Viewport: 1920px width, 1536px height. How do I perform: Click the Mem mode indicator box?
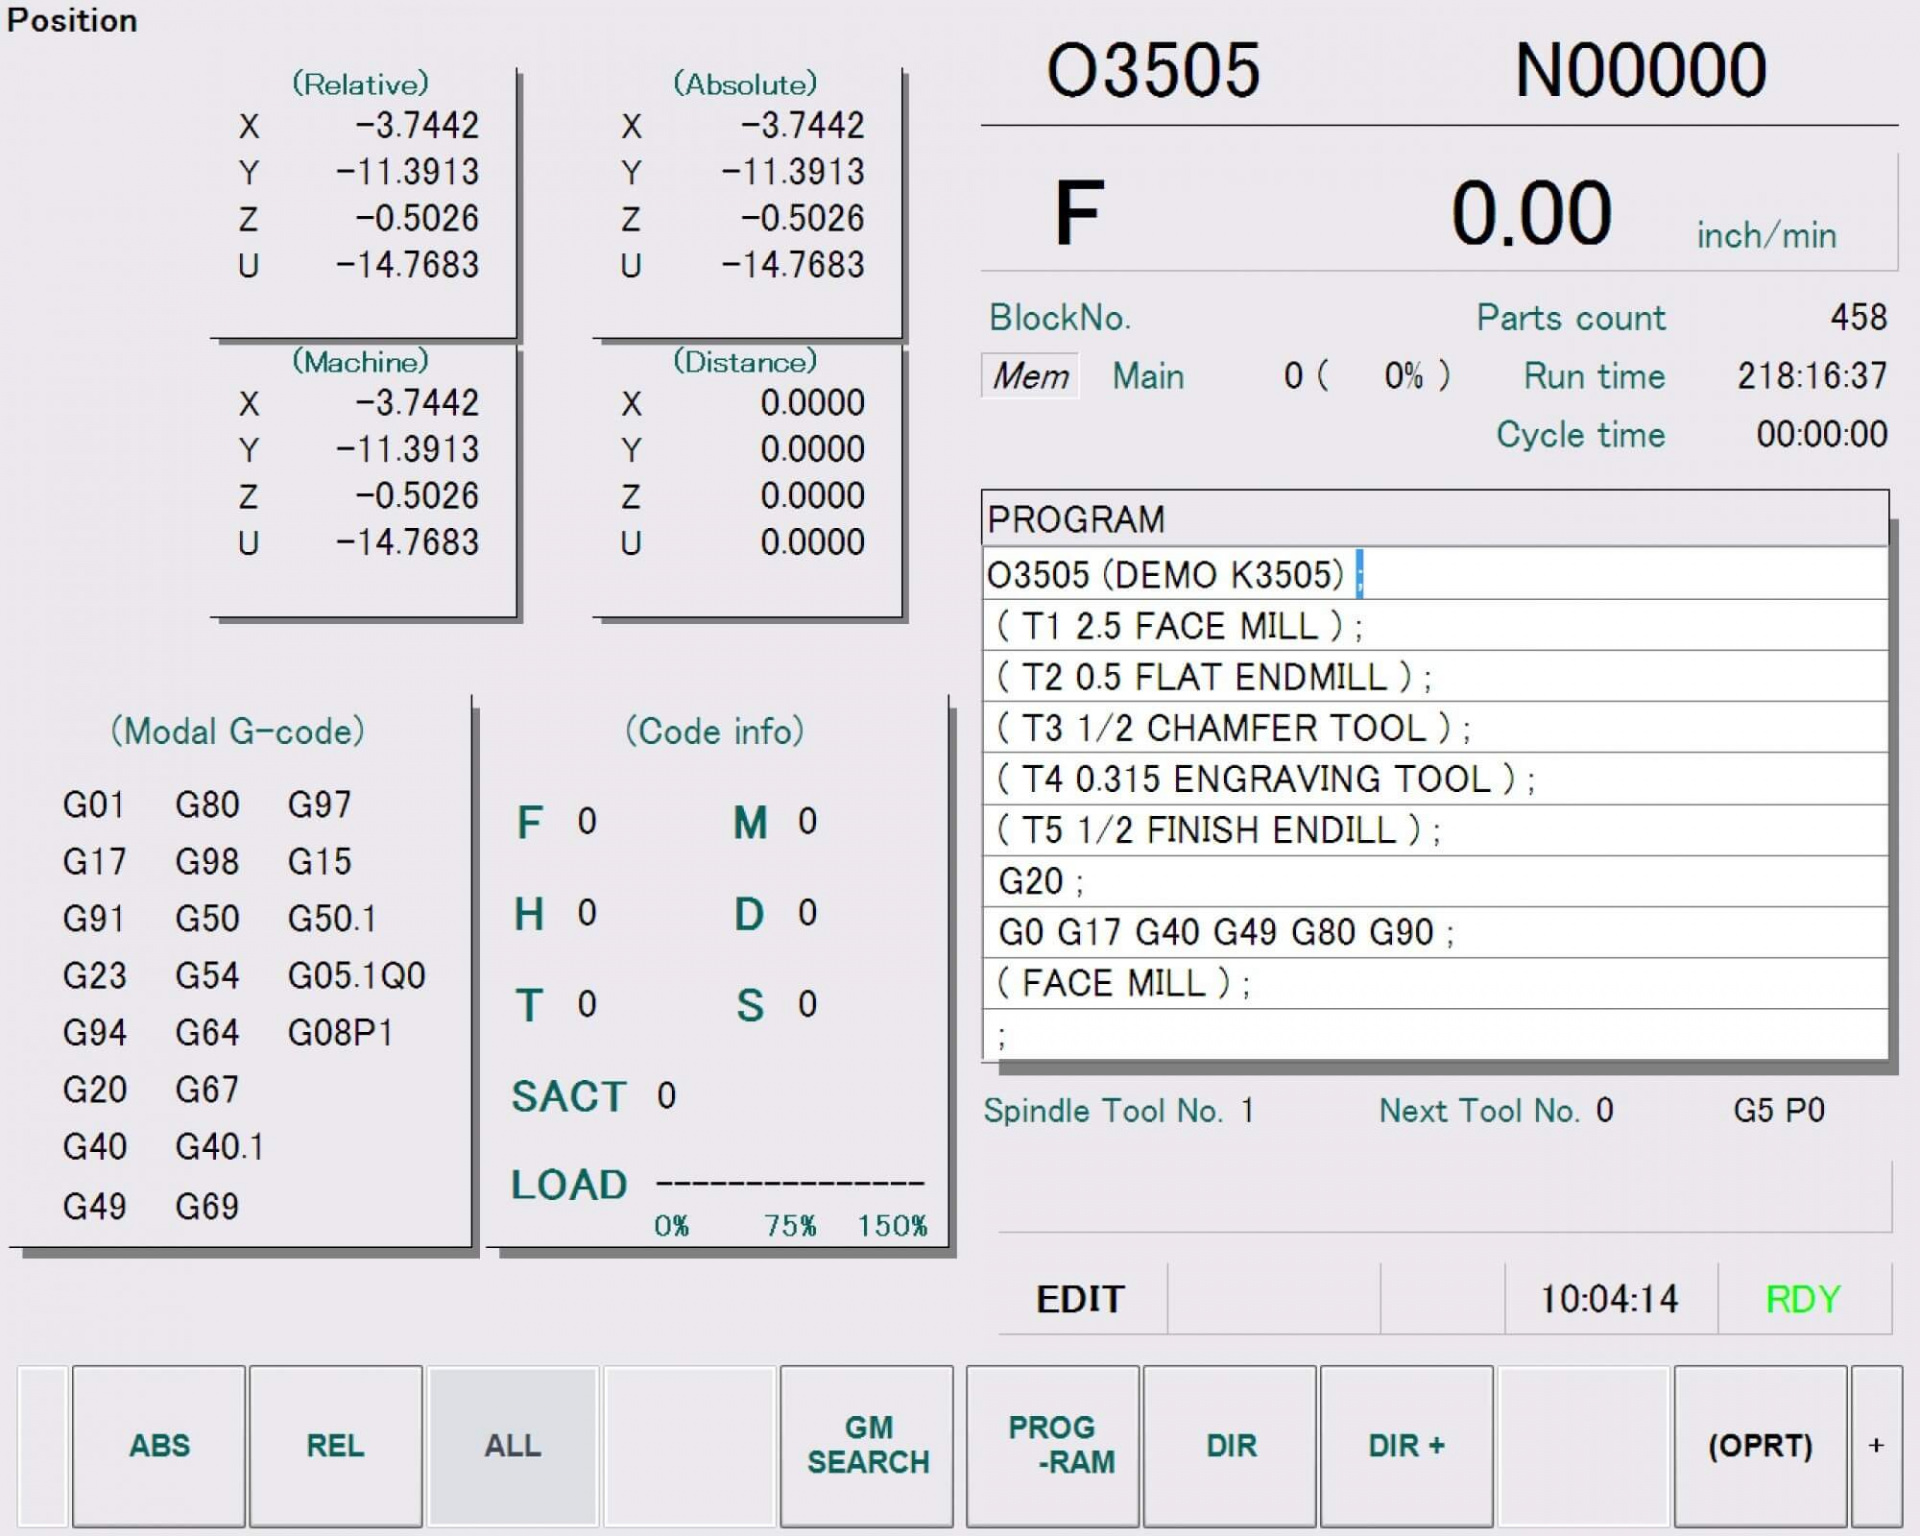pos(1030,376)
